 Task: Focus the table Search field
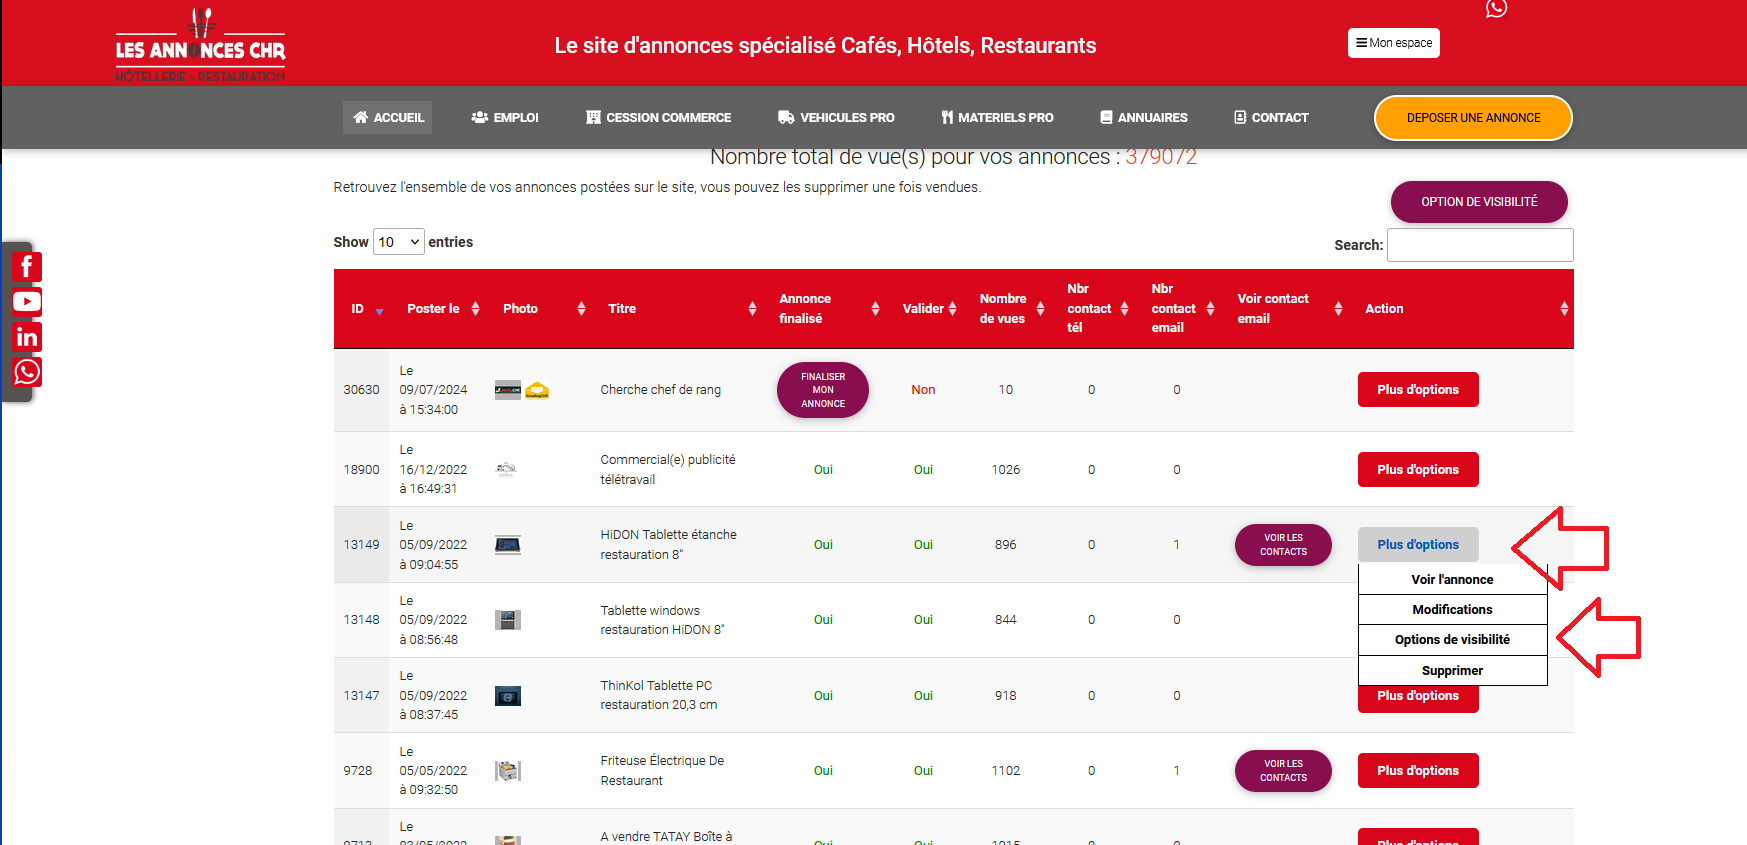(1480, 245)
